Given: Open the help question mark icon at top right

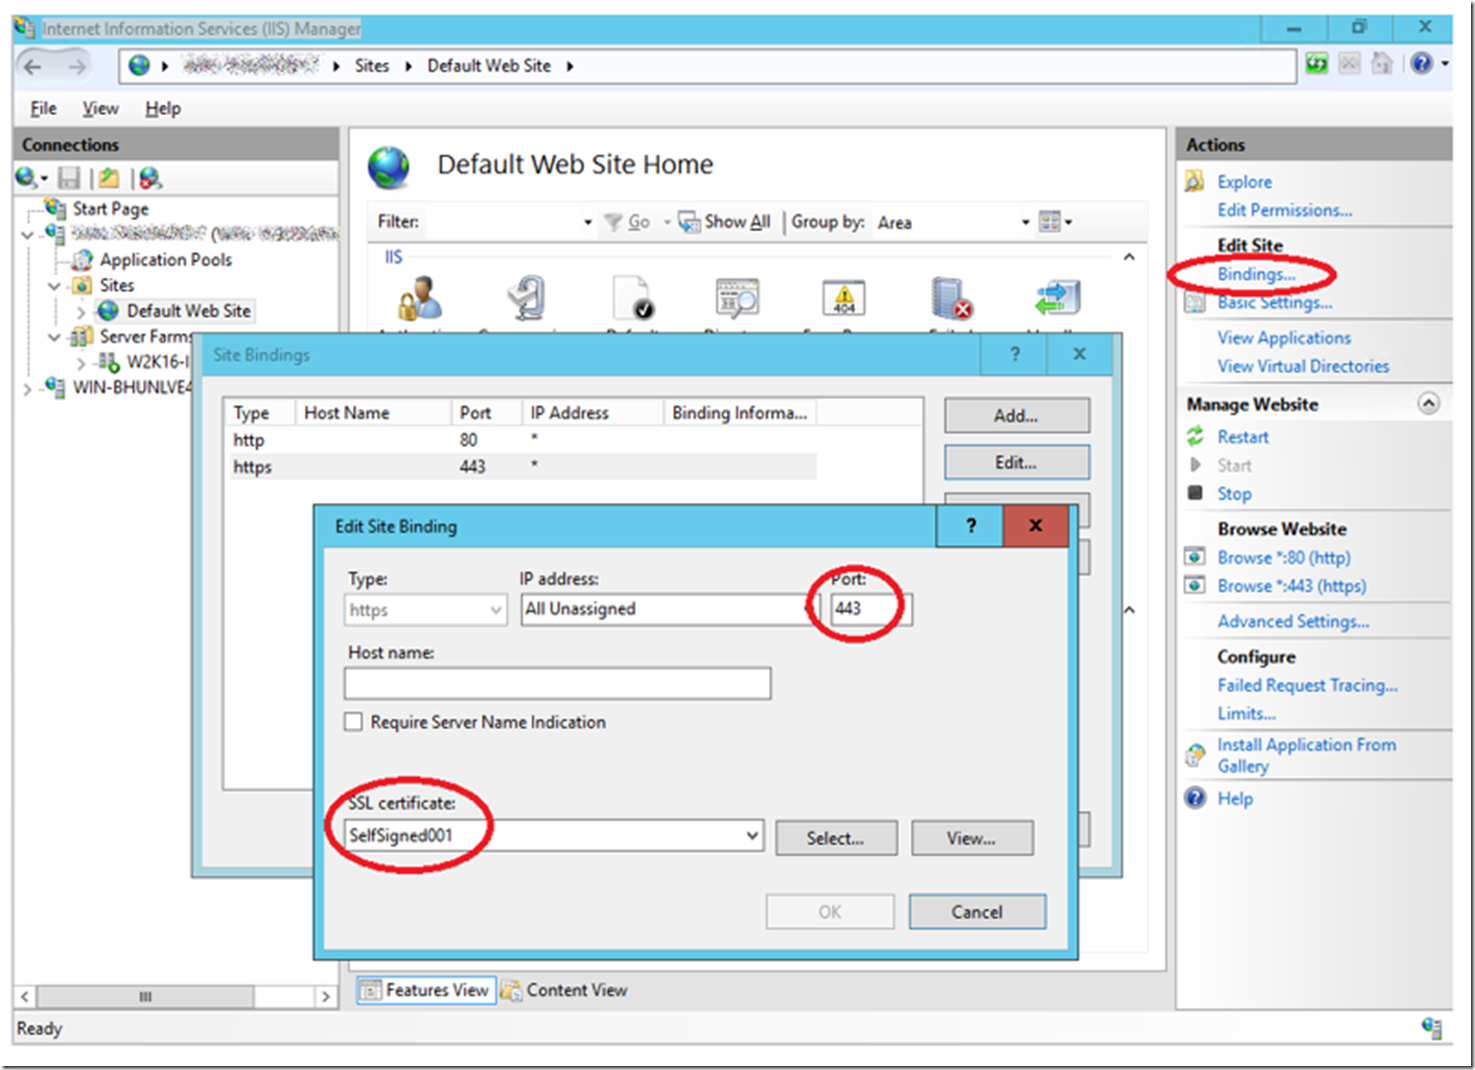Looking at the screenshot, I should [1422, 64].
